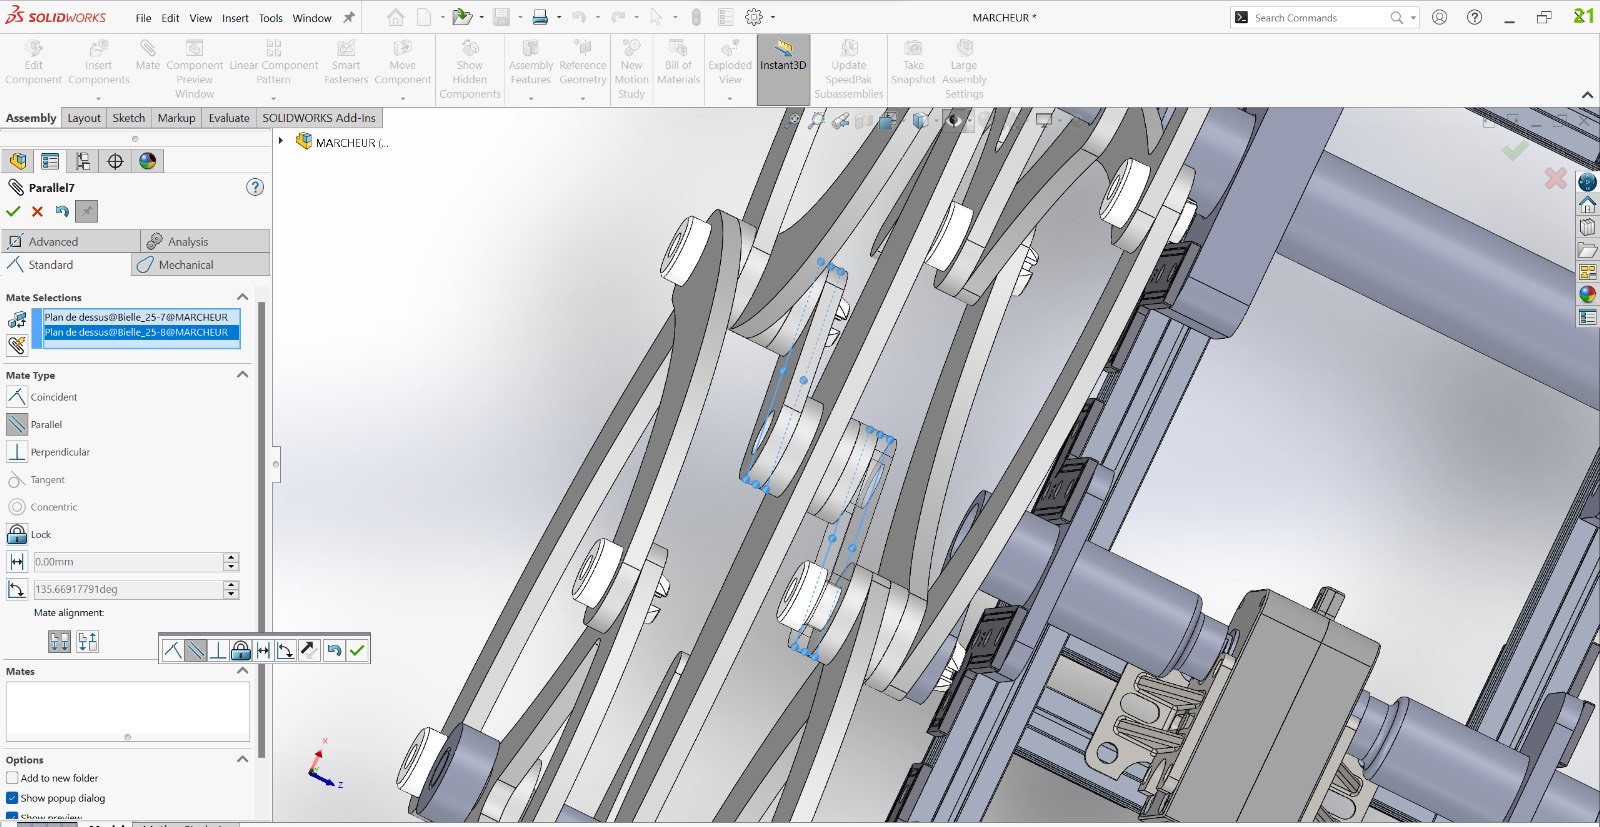Cancel the Parallel7 mate with red X
This screenshot has width=1600, height=827.
point(37,211)
